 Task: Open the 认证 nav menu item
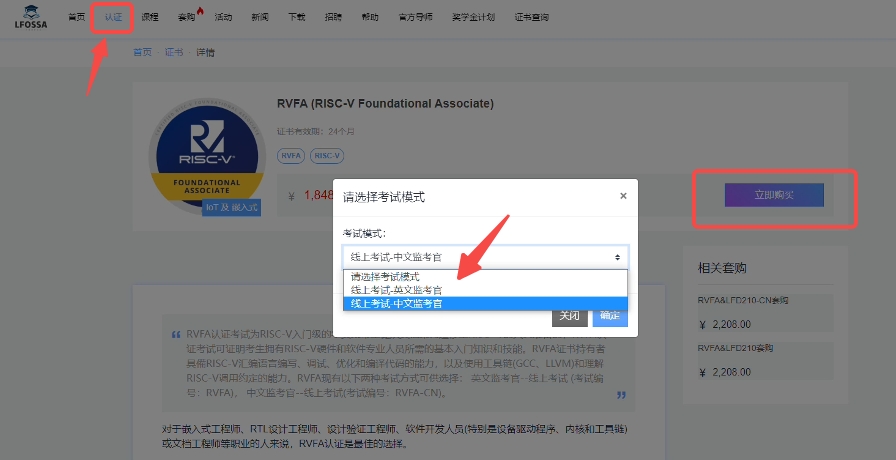click(x=113, y=17)
